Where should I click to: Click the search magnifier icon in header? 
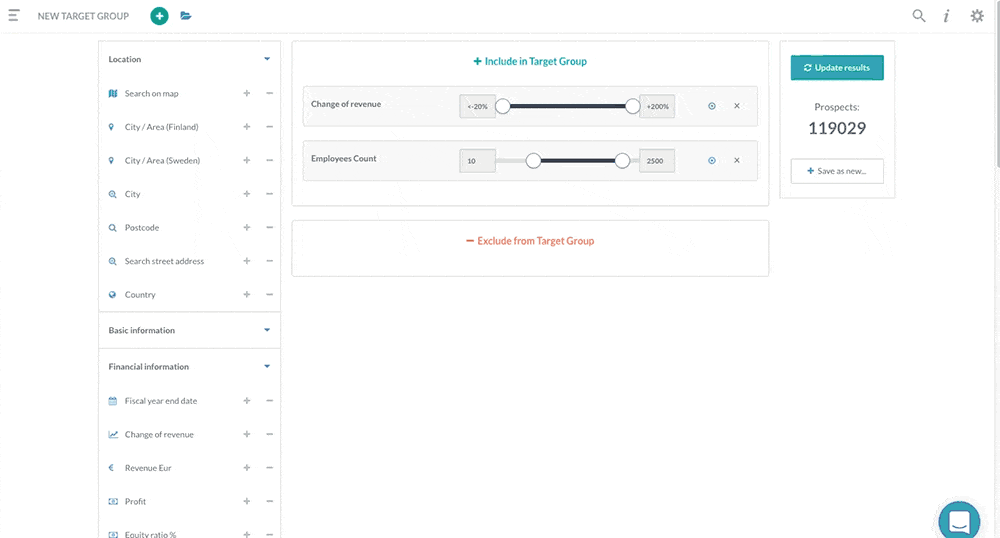click(x=919, y=16)
